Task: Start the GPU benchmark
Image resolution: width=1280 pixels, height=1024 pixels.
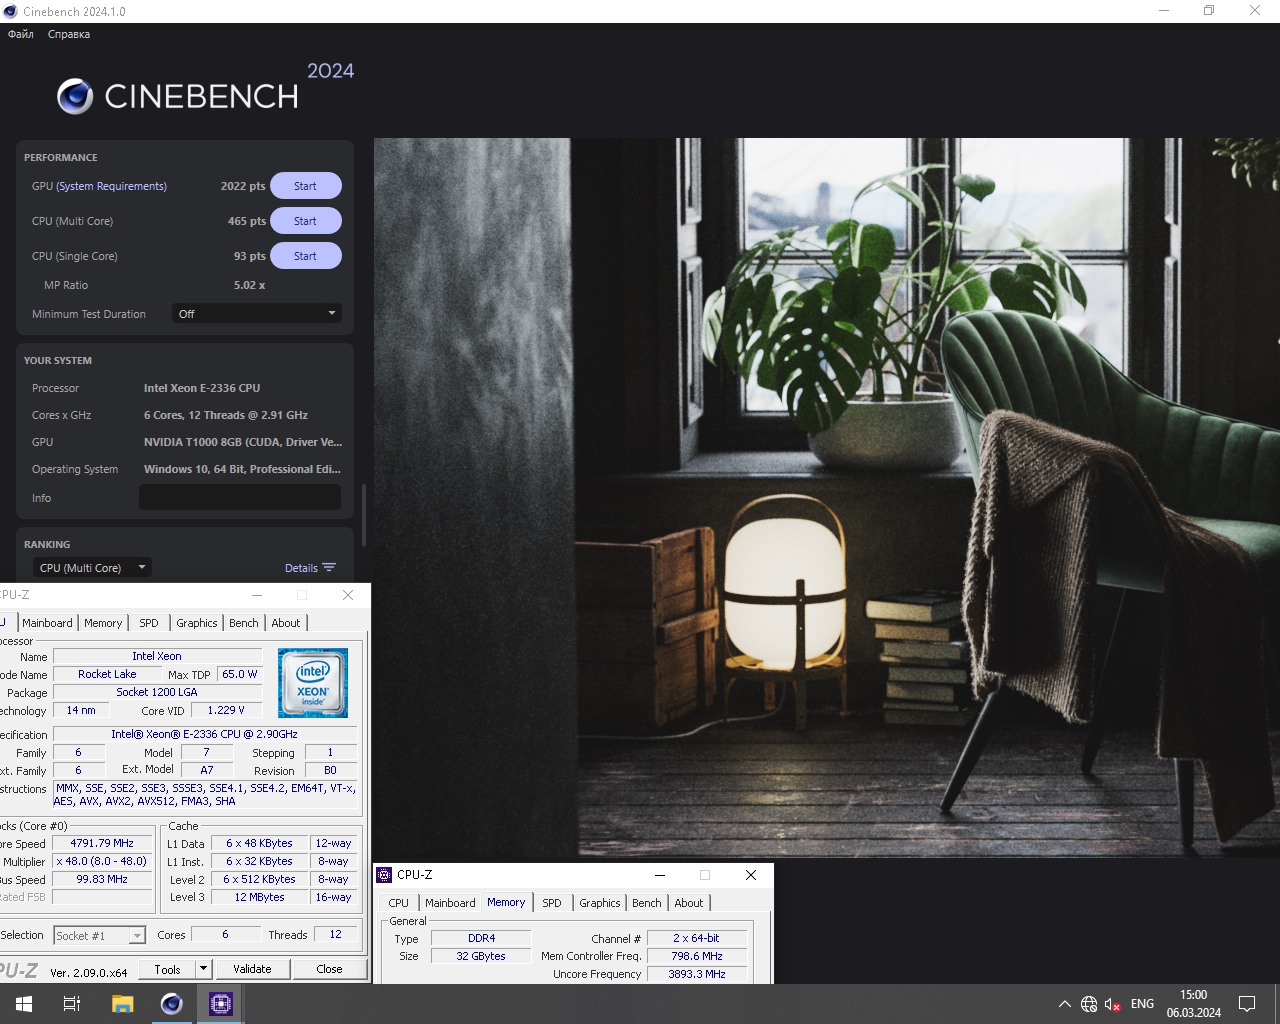Action: 305,186
